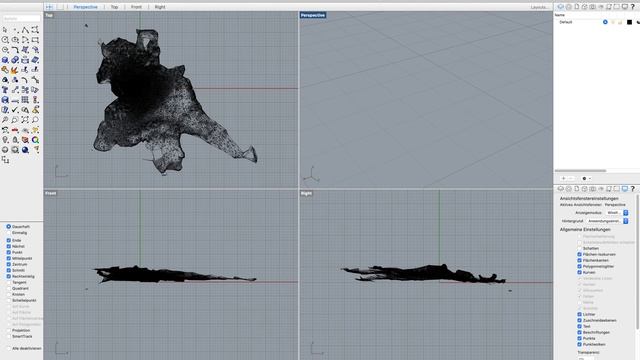Viewport: 640px width, 360px height.
Task: Select the Circle tool
Action: (5, 40)
